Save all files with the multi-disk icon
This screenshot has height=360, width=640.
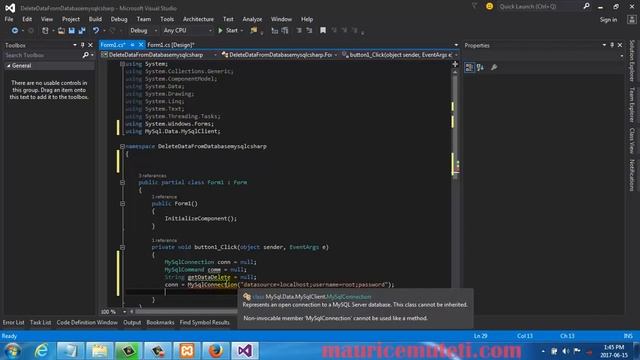82,31
